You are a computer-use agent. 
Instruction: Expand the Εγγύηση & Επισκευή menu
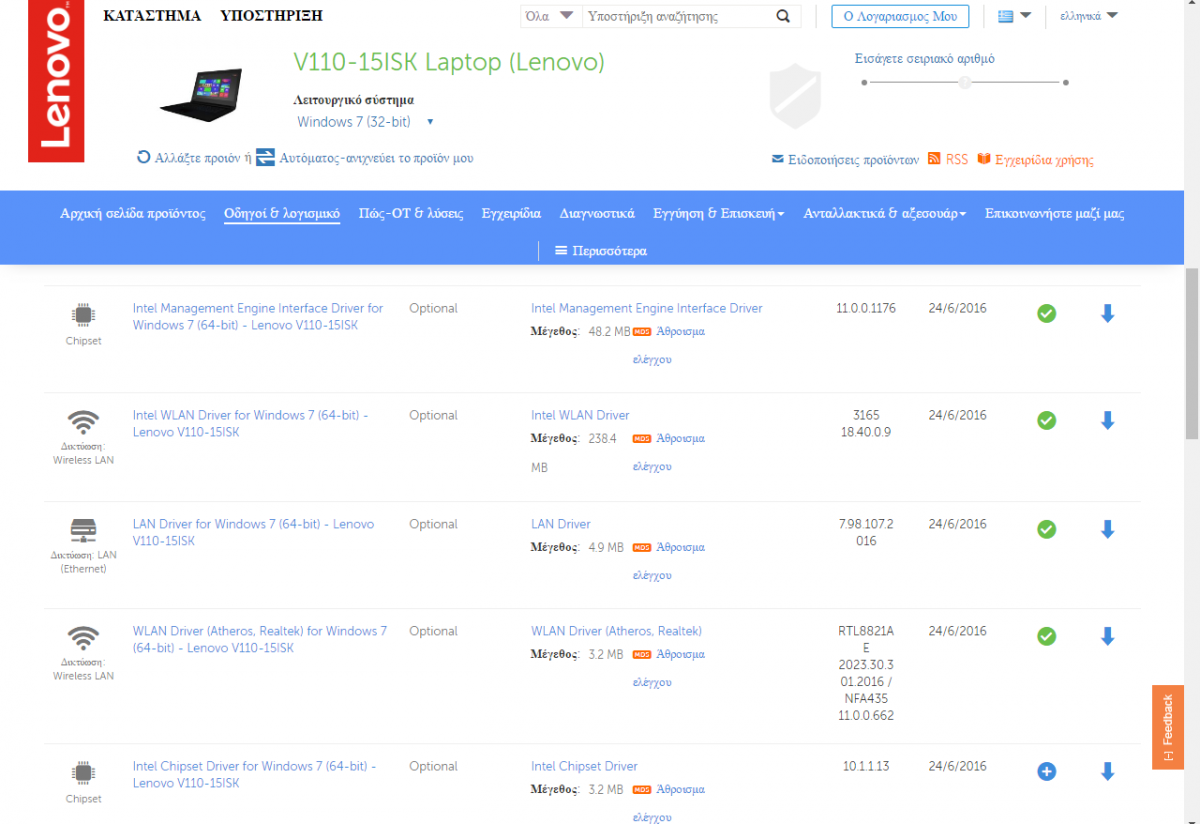click(x=718, y=214)
